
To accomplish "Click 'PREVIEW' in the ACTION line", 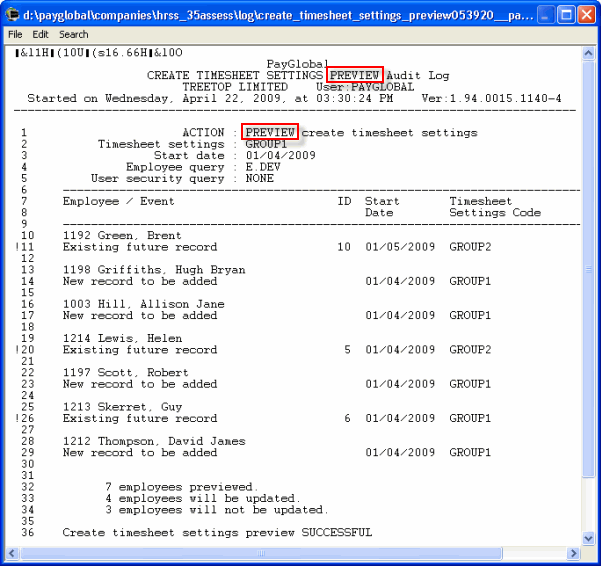I will click(x=270, y=133).
